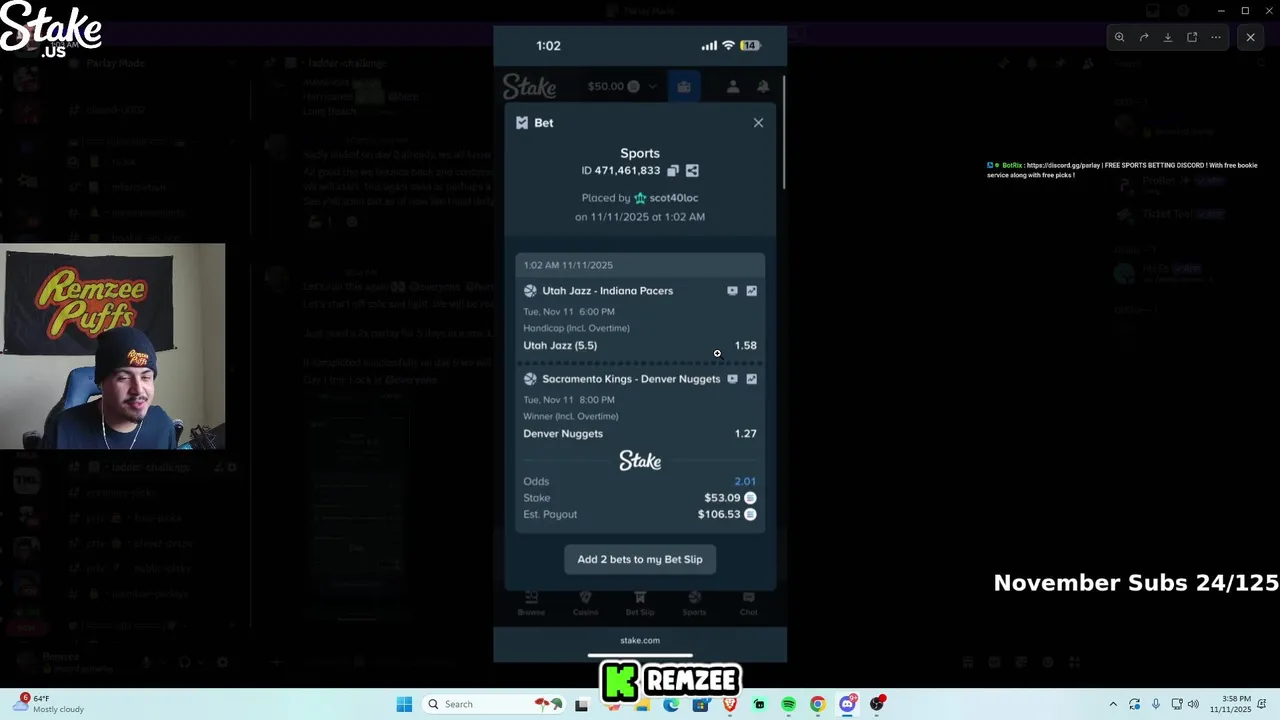Open live stream for Sacramento Kings - Denver Nuggets
The height and width of the screenshot is (720, 1280).
[x=732, y=379]
